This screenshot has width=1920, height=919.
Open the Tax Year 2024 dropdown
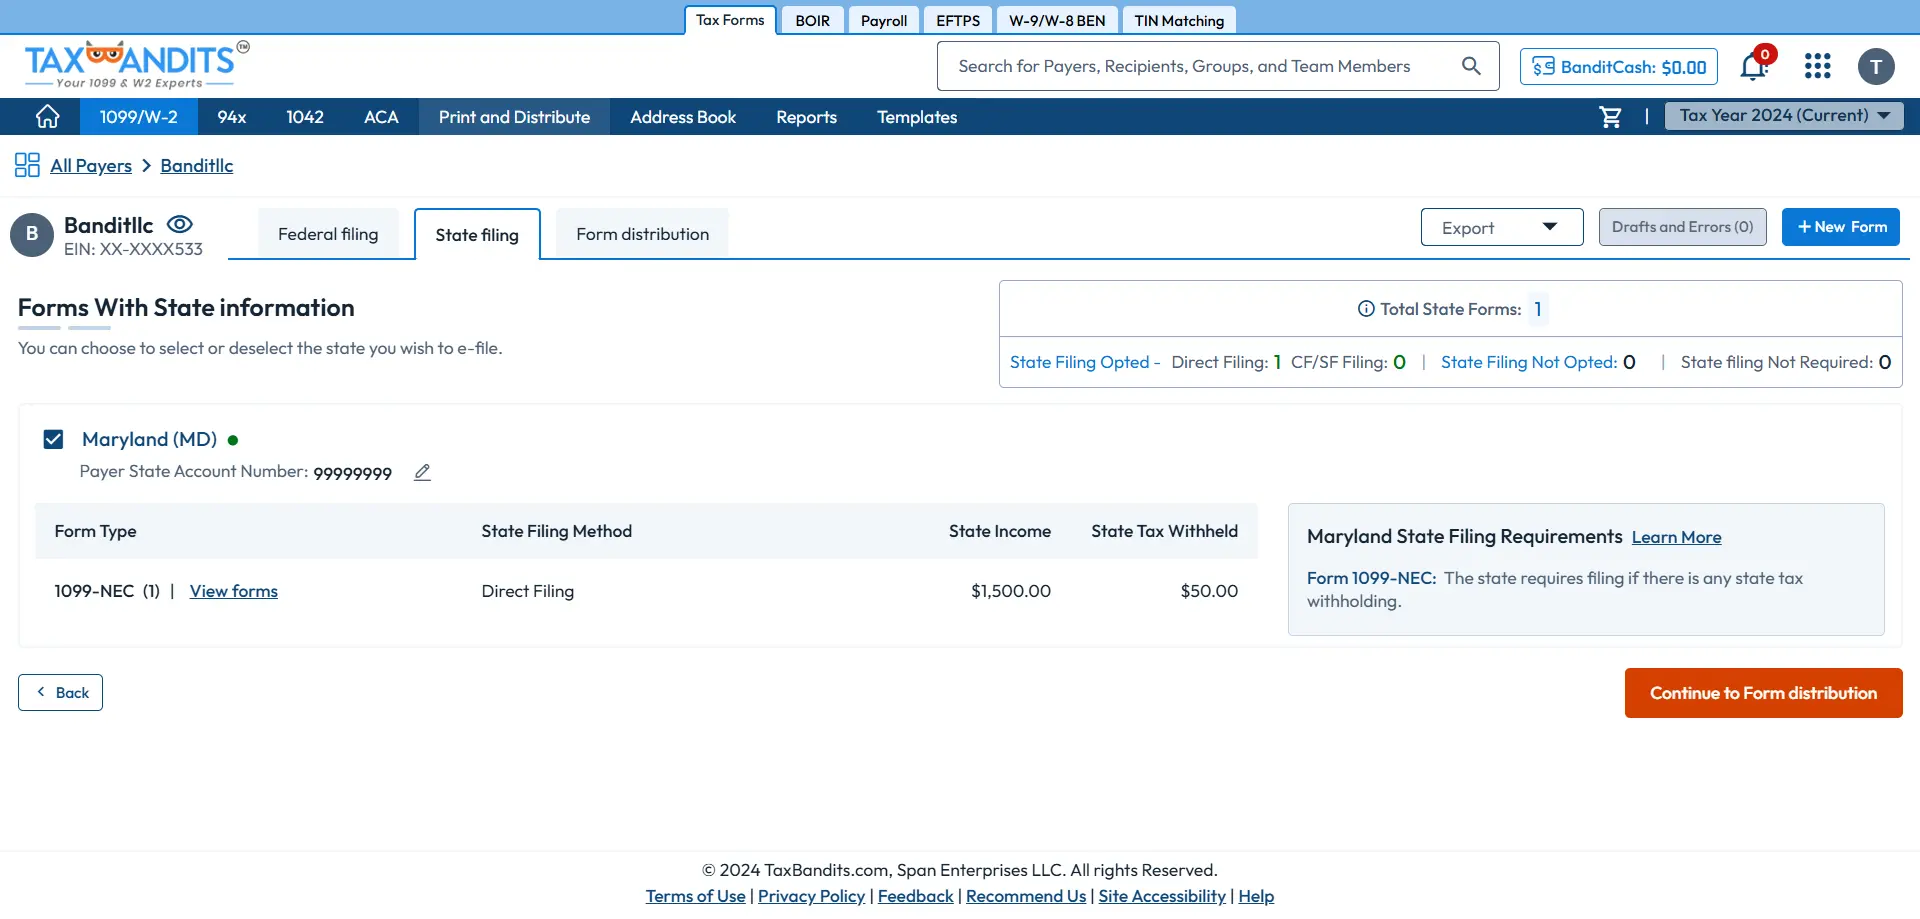pos(1784,116)
